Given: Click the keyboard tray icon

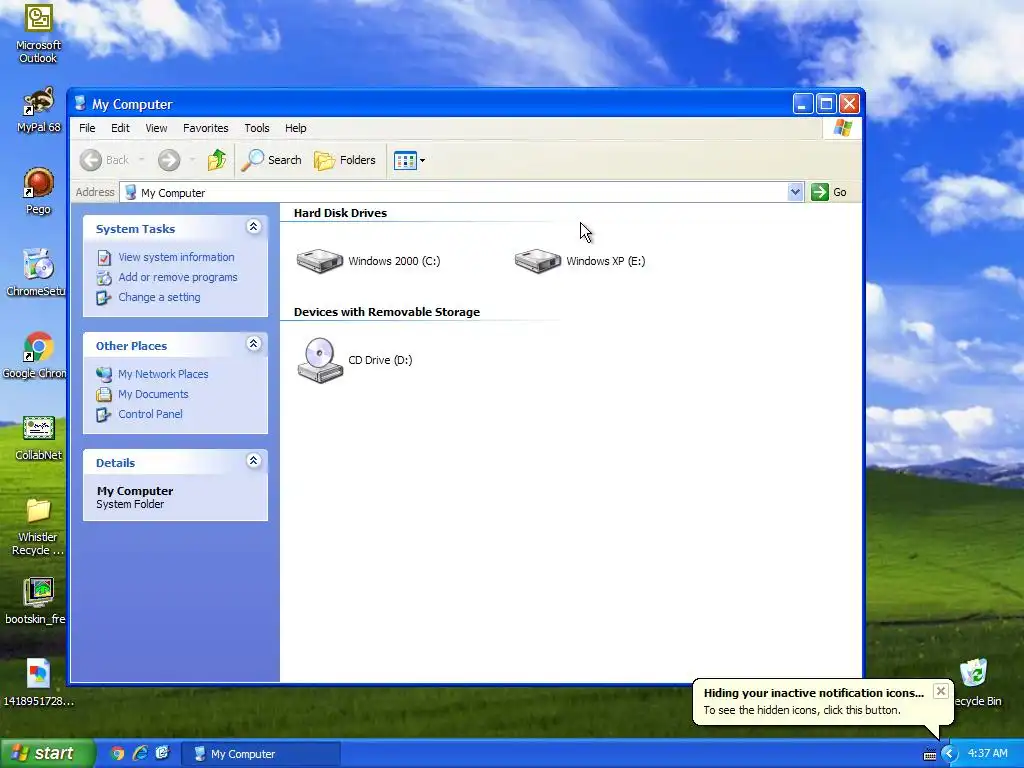Looking at the screenshot, I should tap(930, 755).
